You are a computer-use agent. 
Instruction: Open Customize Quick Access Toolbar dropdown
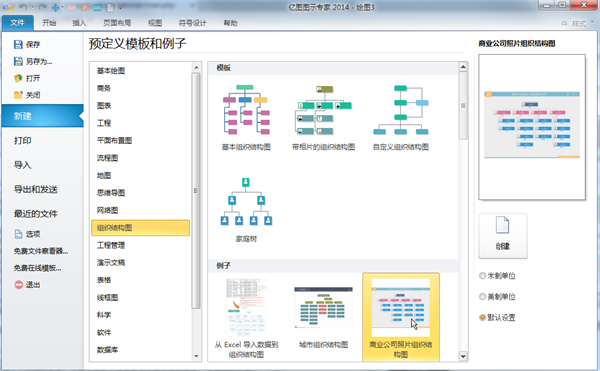click(120, 7)
